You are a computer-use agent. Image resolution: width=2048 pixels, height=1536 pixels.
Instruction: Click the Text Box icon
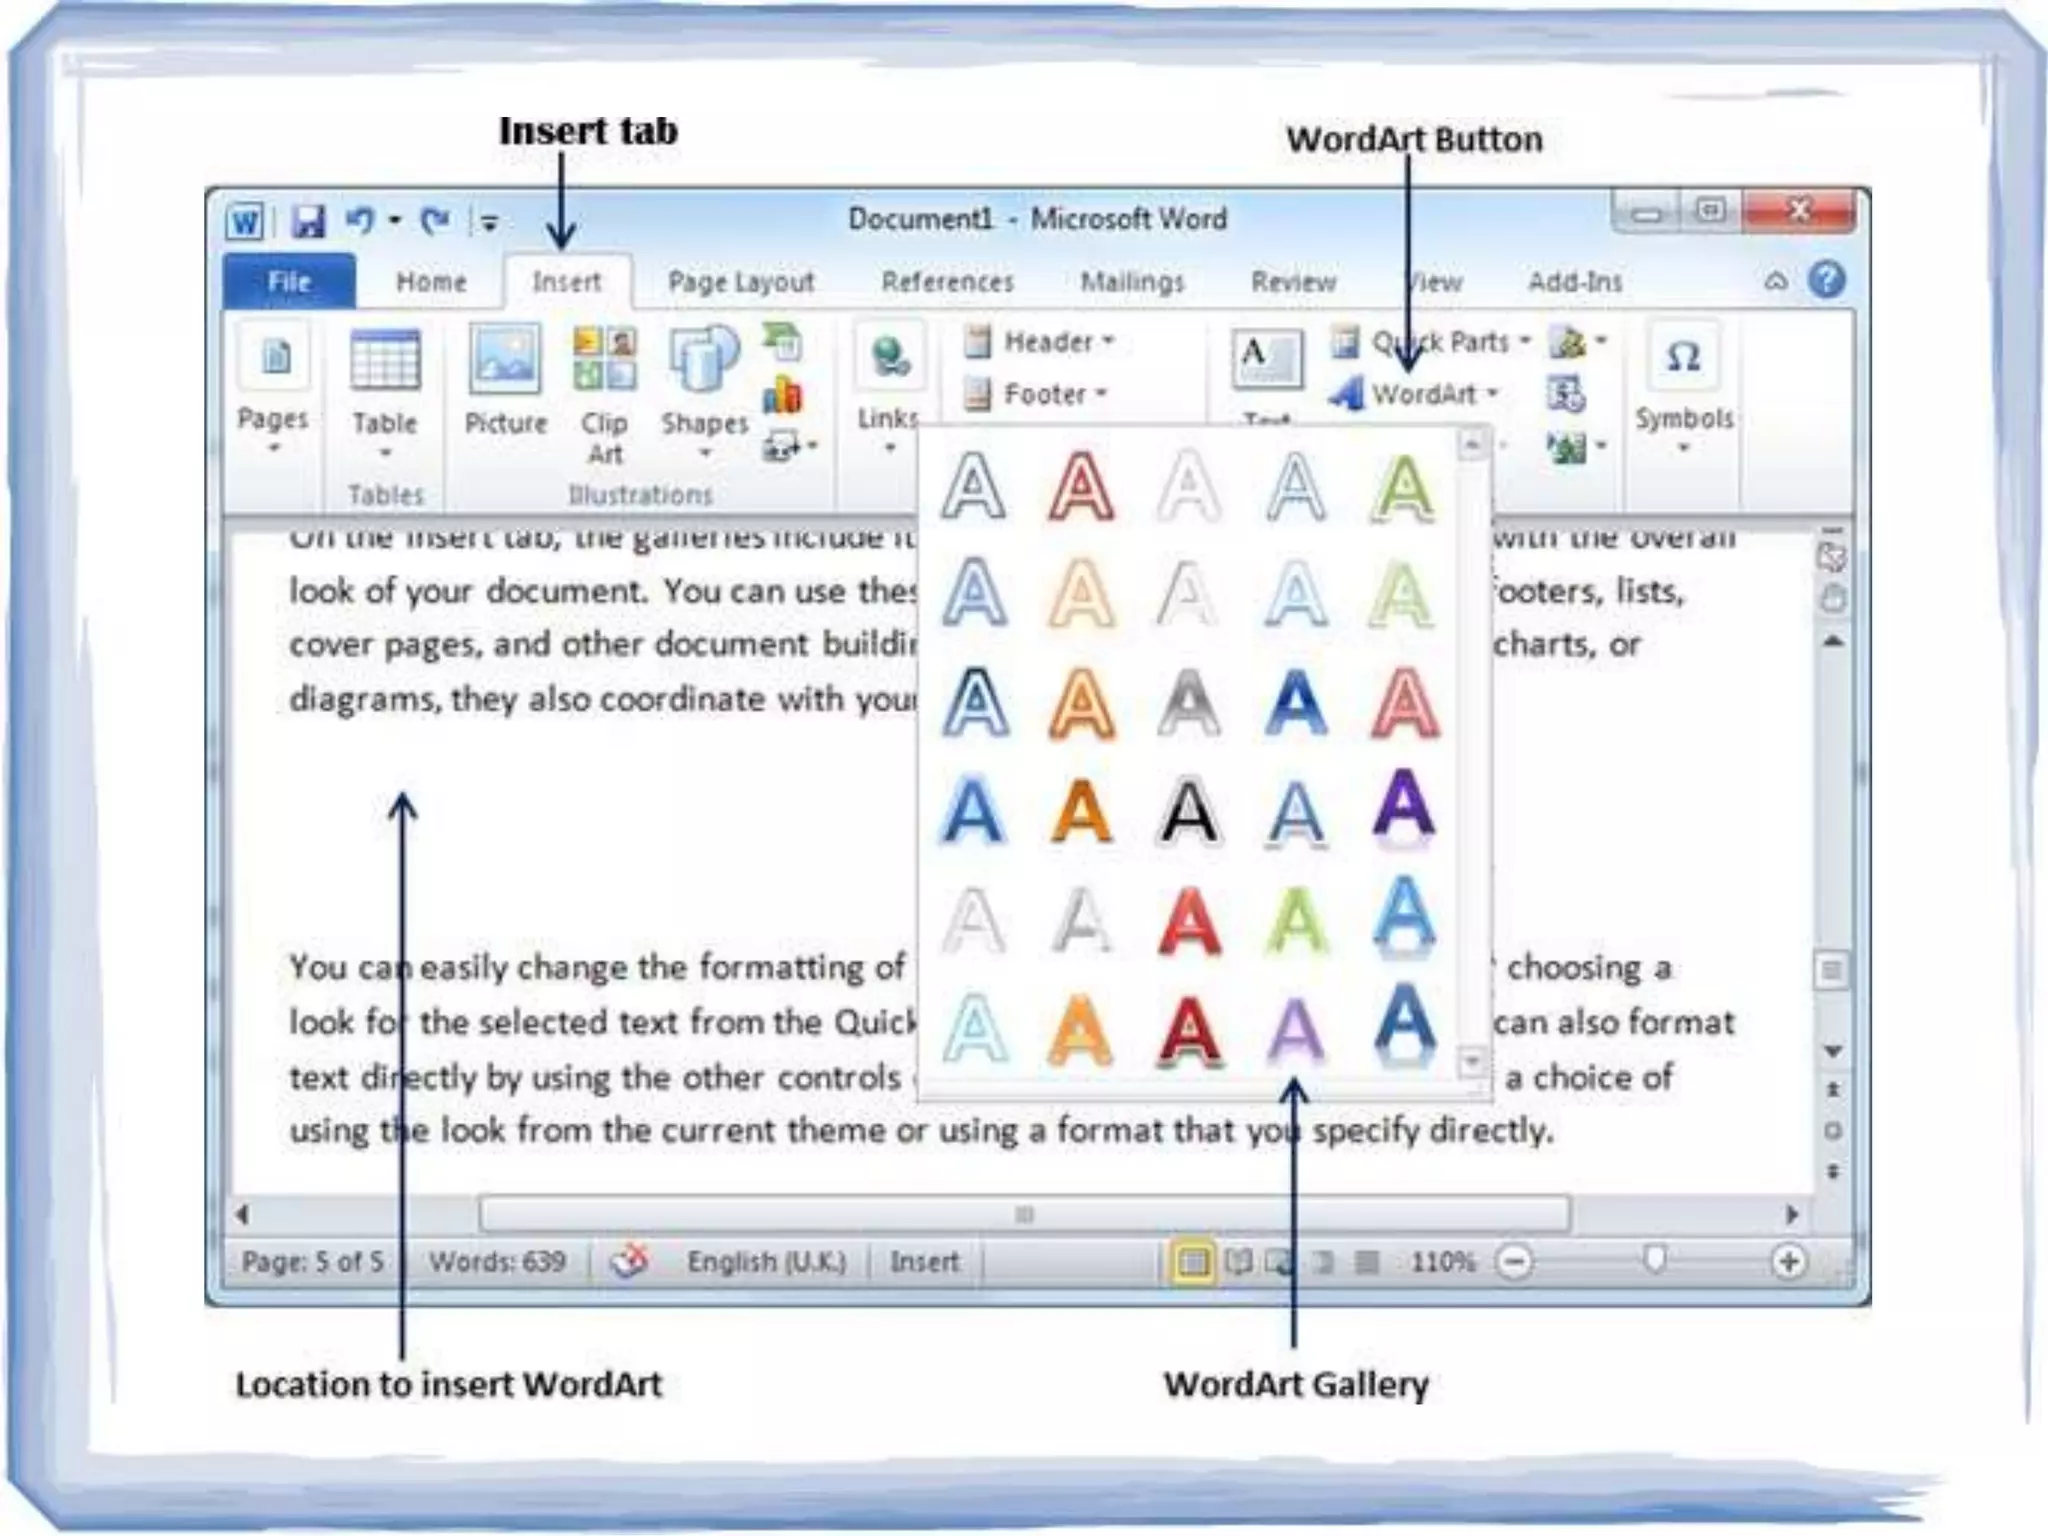click(x=1267, y=358)
